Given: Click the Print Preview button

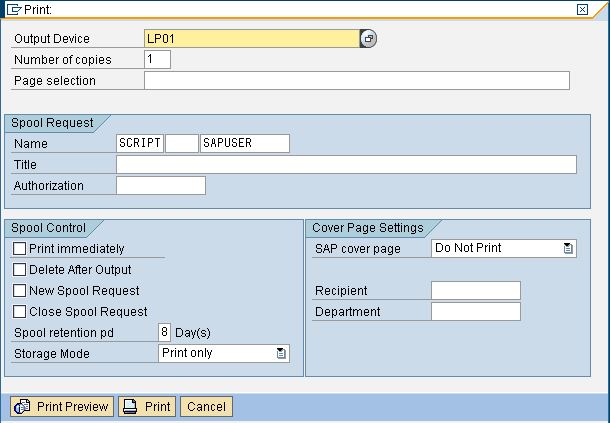Looking at the screenshot, I should click(62, 407).
